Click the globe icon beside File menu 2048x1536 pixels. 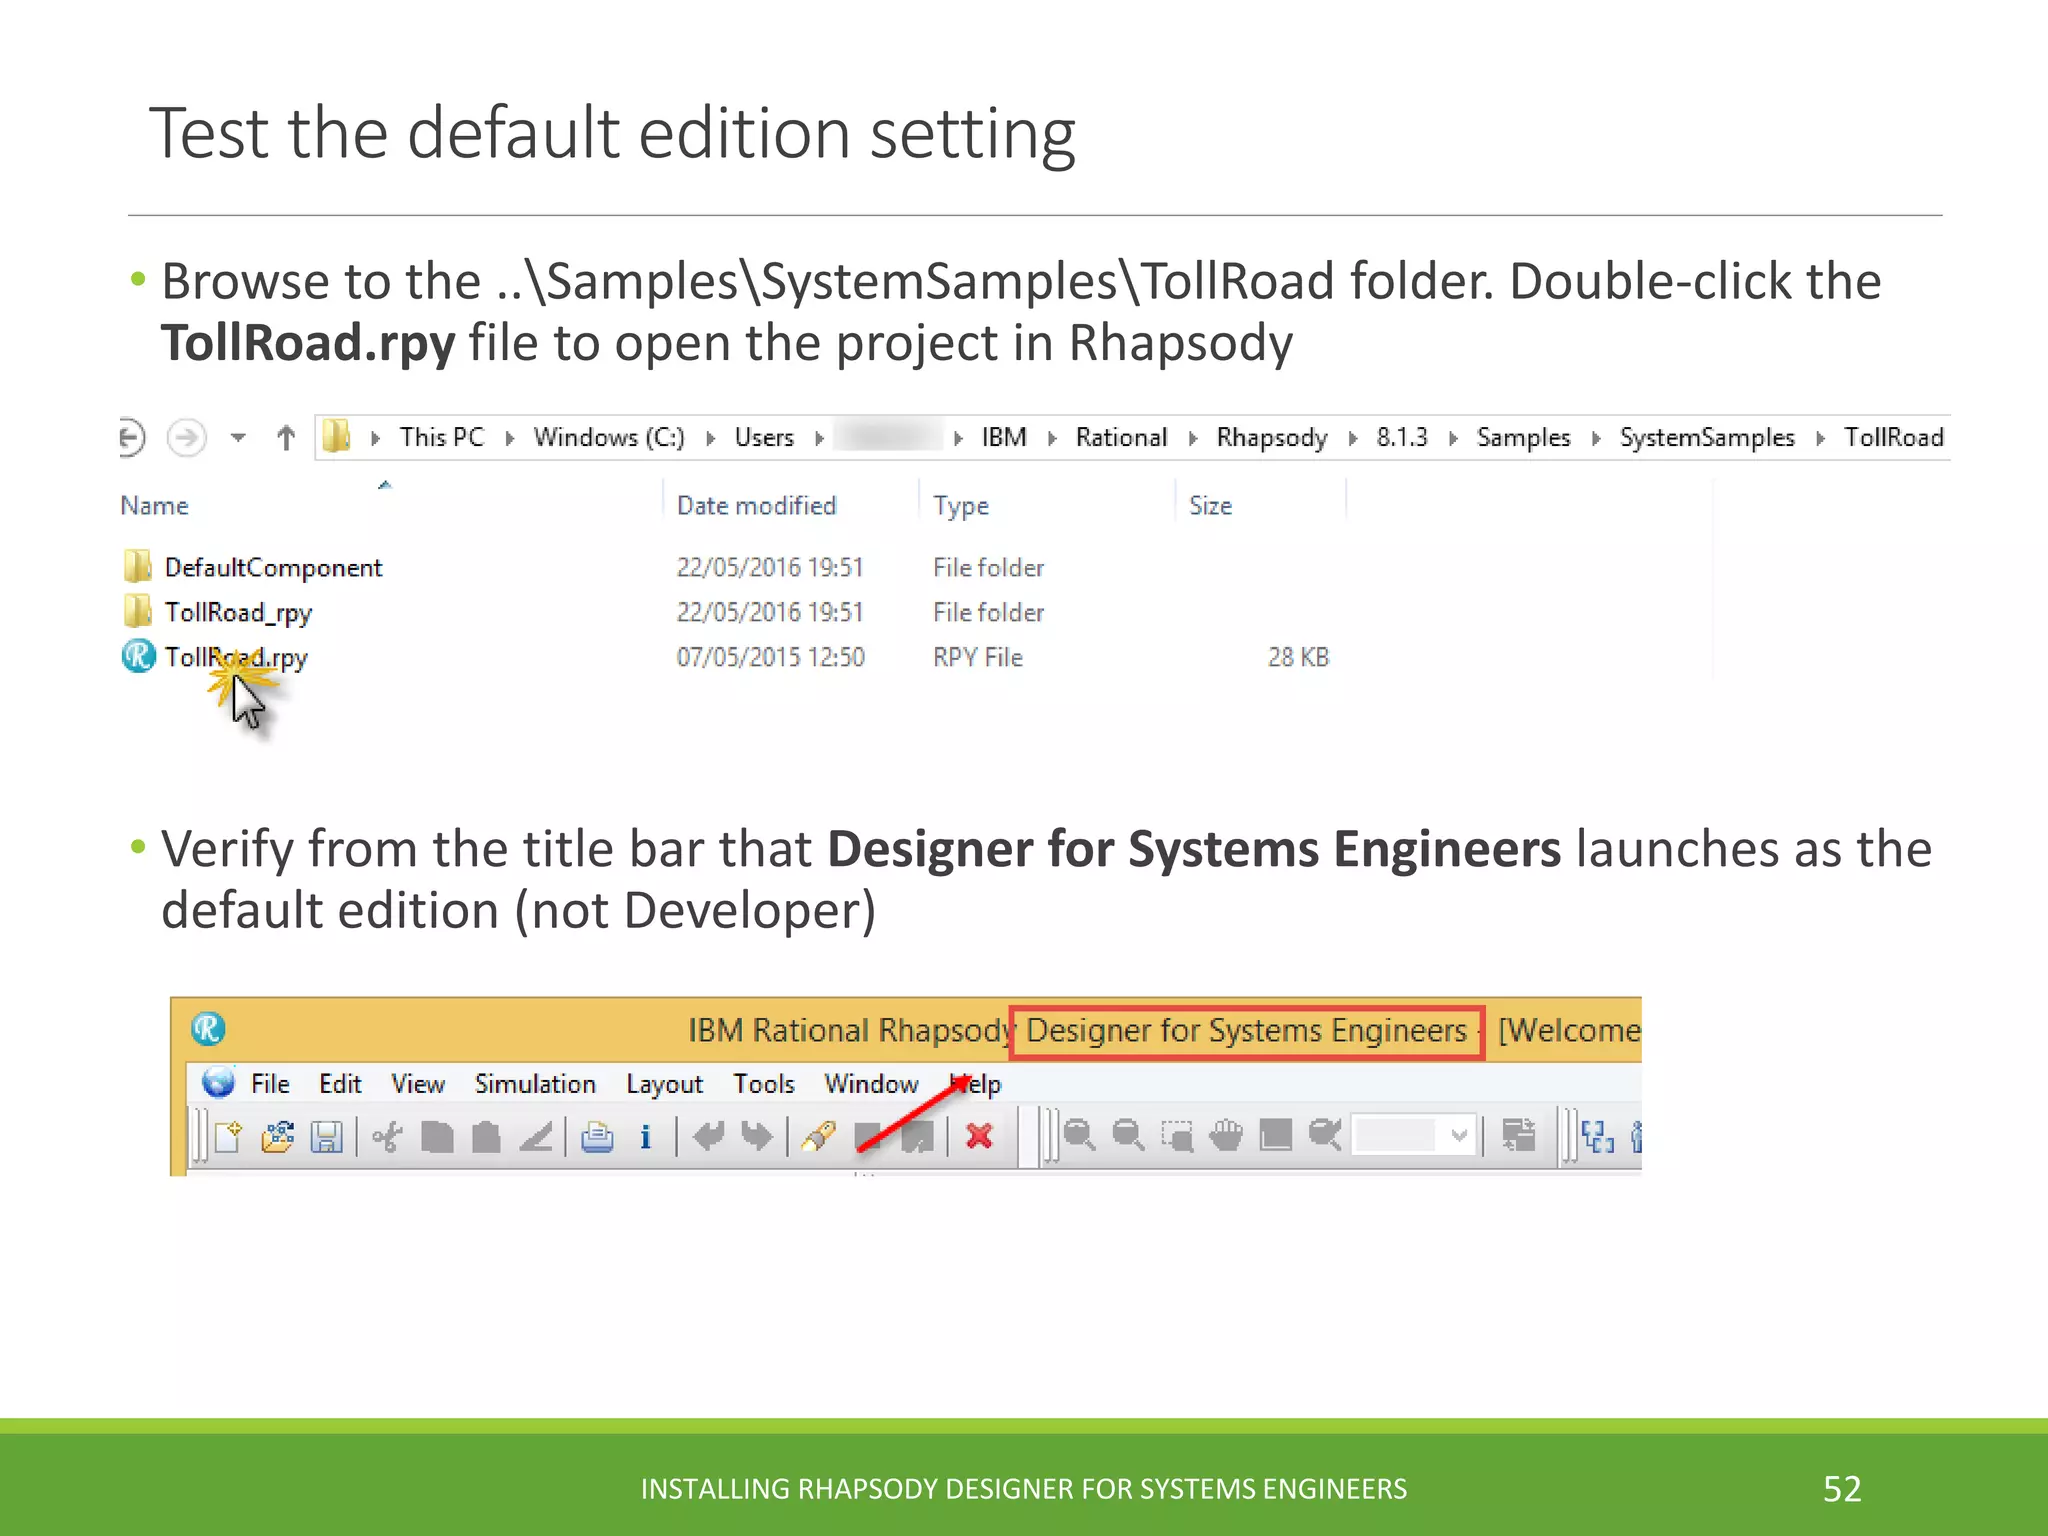pos(218,1082)
